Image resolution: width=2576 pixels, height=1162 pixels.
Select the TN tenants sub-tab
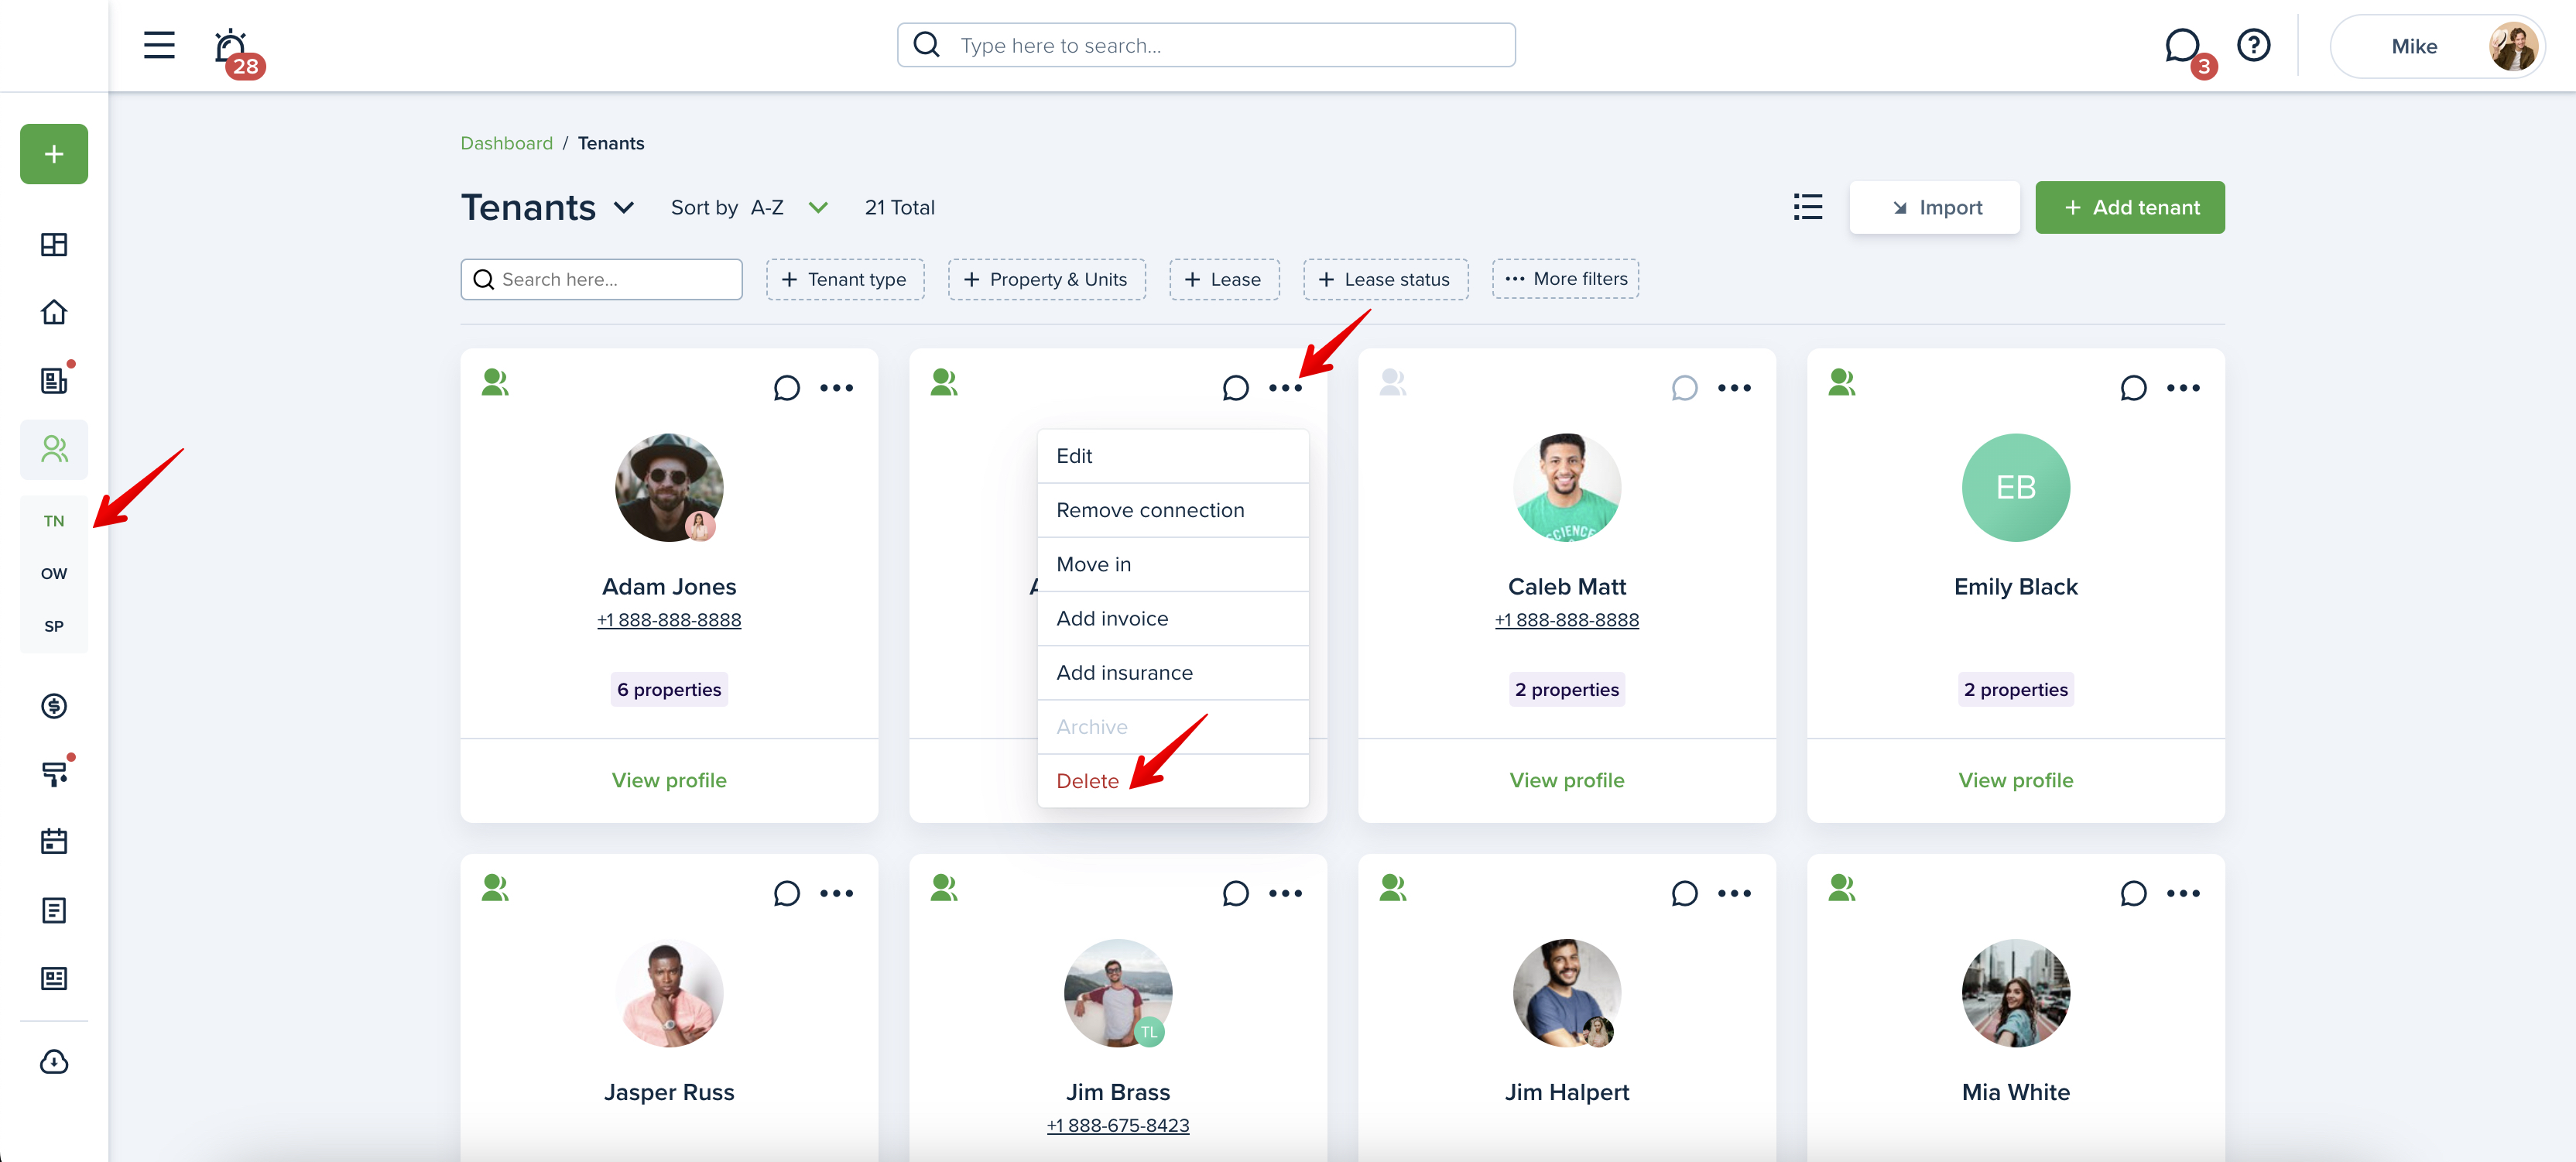(x=54, y=521)
